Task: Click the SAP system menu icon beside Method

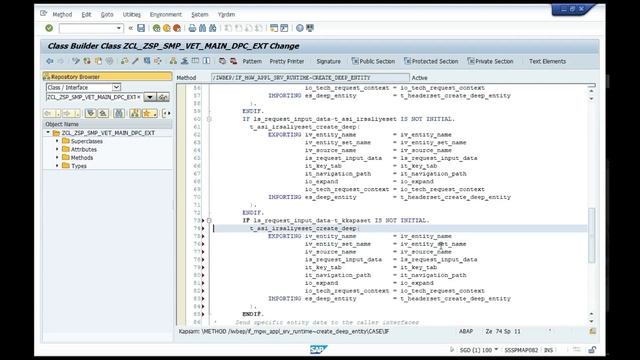Action: coord(44,13)
